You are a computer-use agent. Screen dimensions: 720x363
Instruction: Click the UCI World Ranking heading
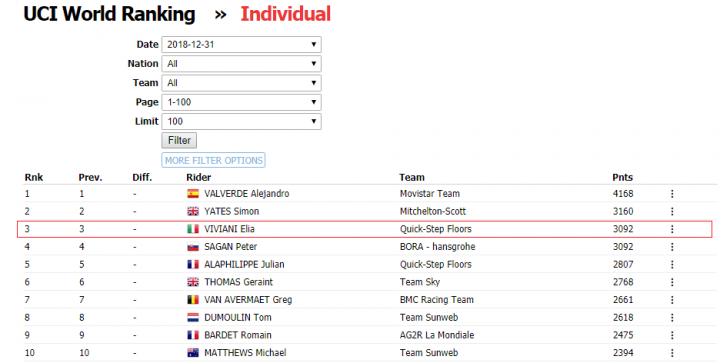[109, 14]
